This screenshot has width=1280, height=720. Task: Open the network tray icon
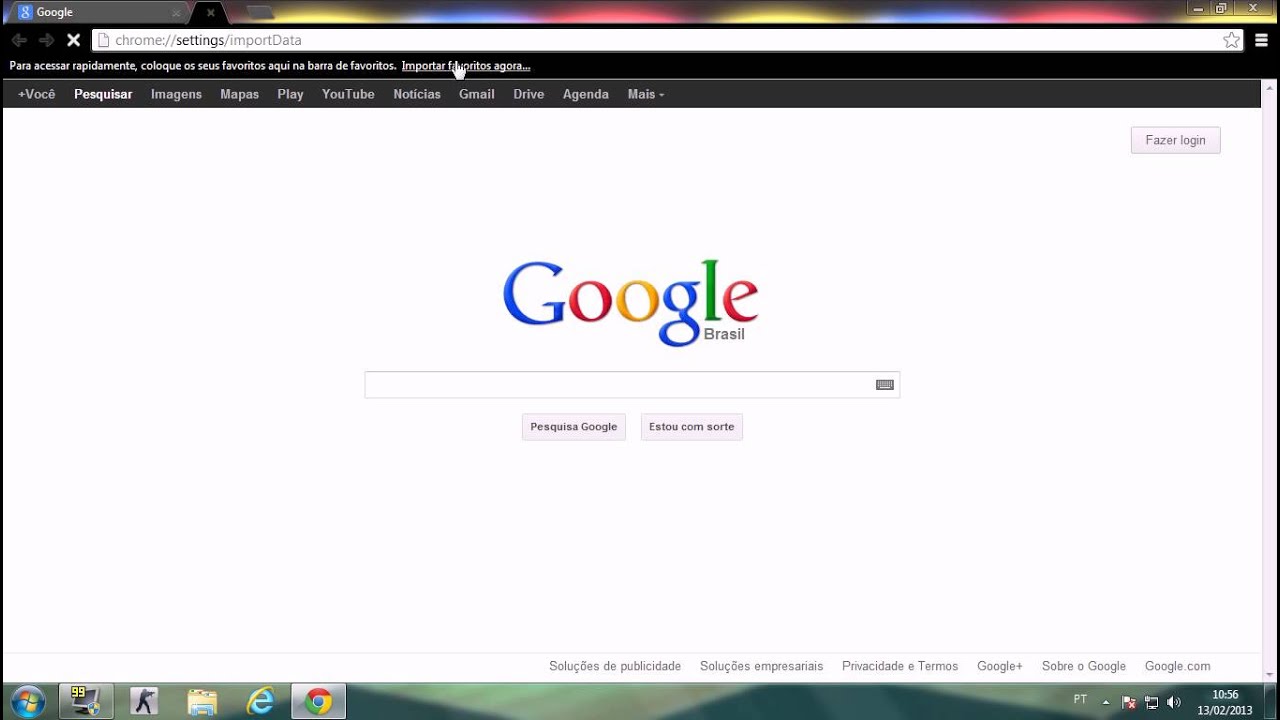1151,702
